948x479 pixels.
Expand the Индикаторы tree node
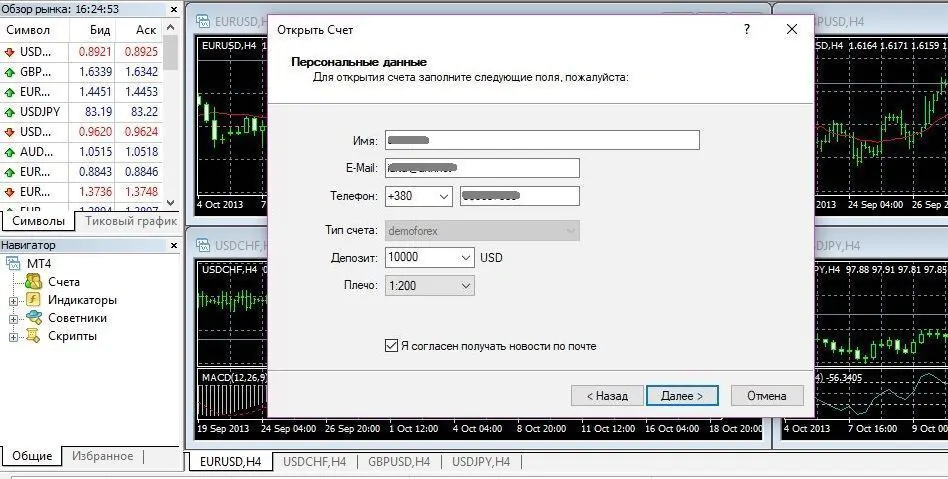[x=13, y=301]
